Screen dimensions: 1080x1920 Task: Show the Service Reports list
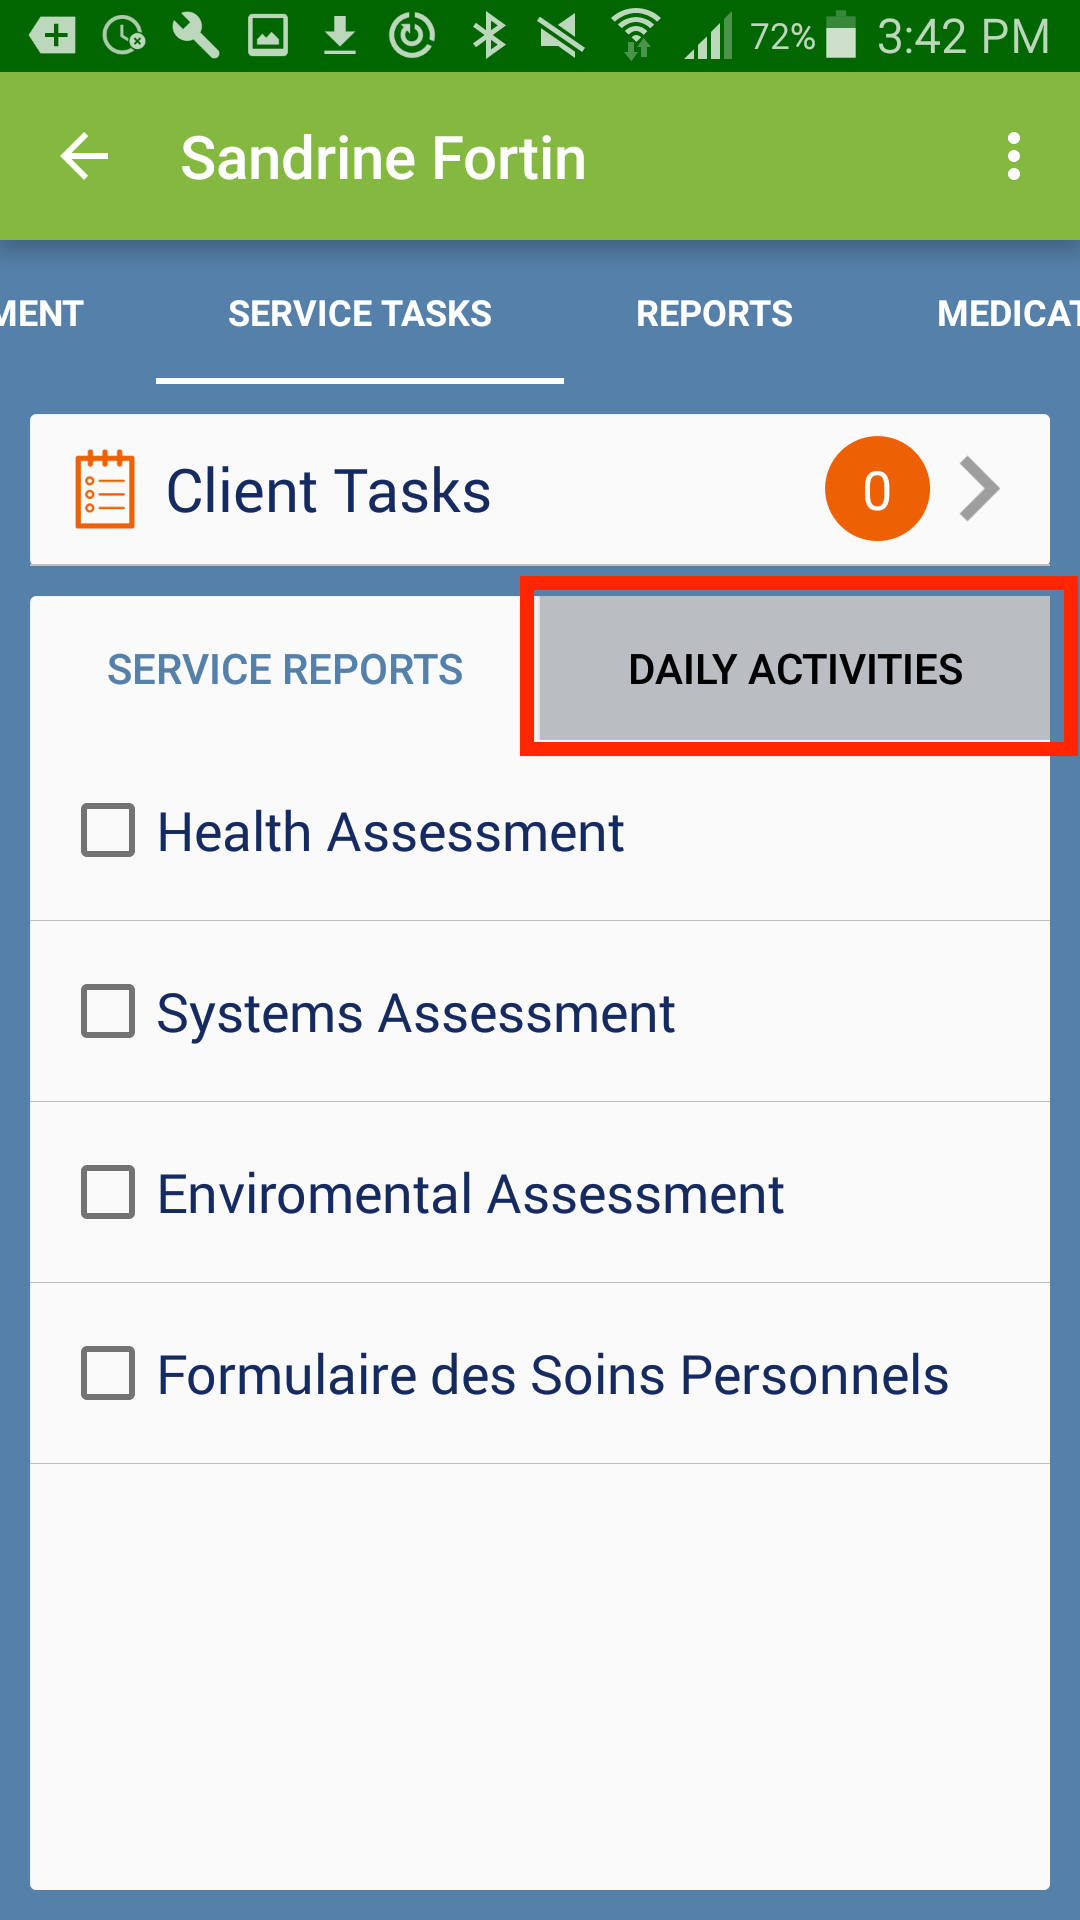(285, 669)
